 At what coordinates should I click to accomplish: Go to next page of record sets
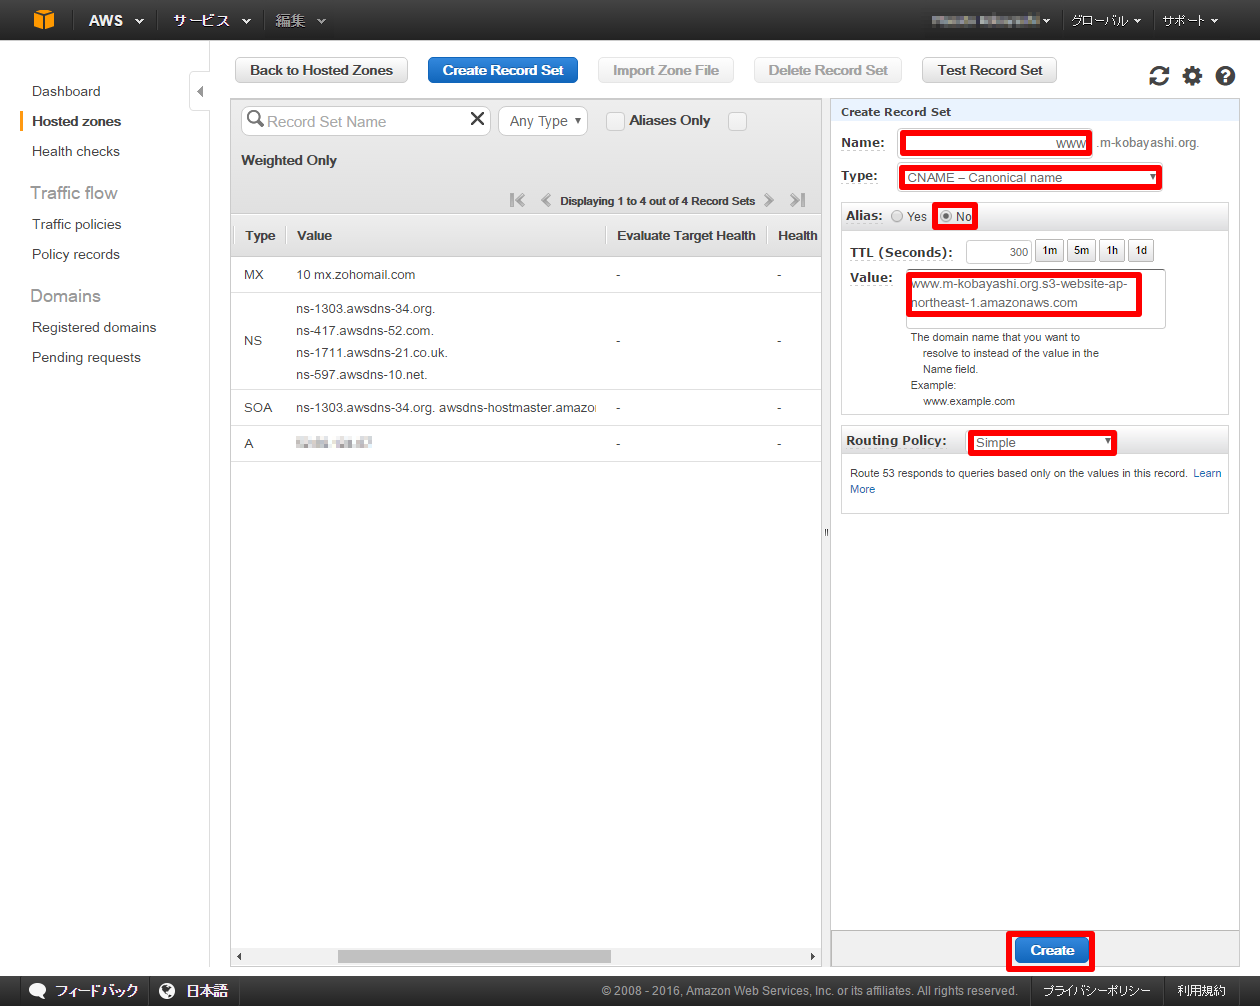[769, 200]
